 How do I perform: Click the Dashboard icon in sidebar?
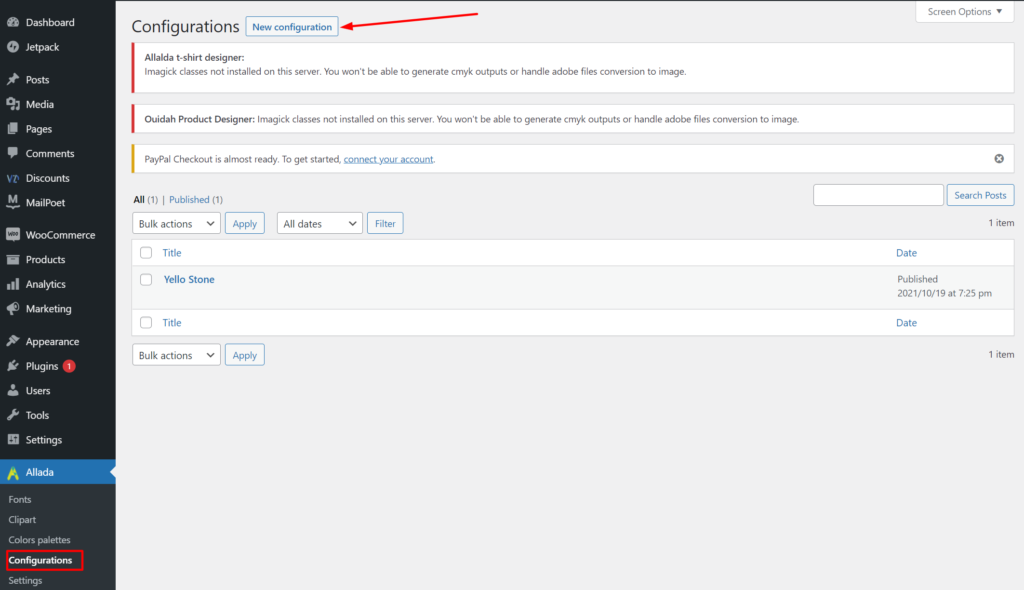click(x=13, y=22)
